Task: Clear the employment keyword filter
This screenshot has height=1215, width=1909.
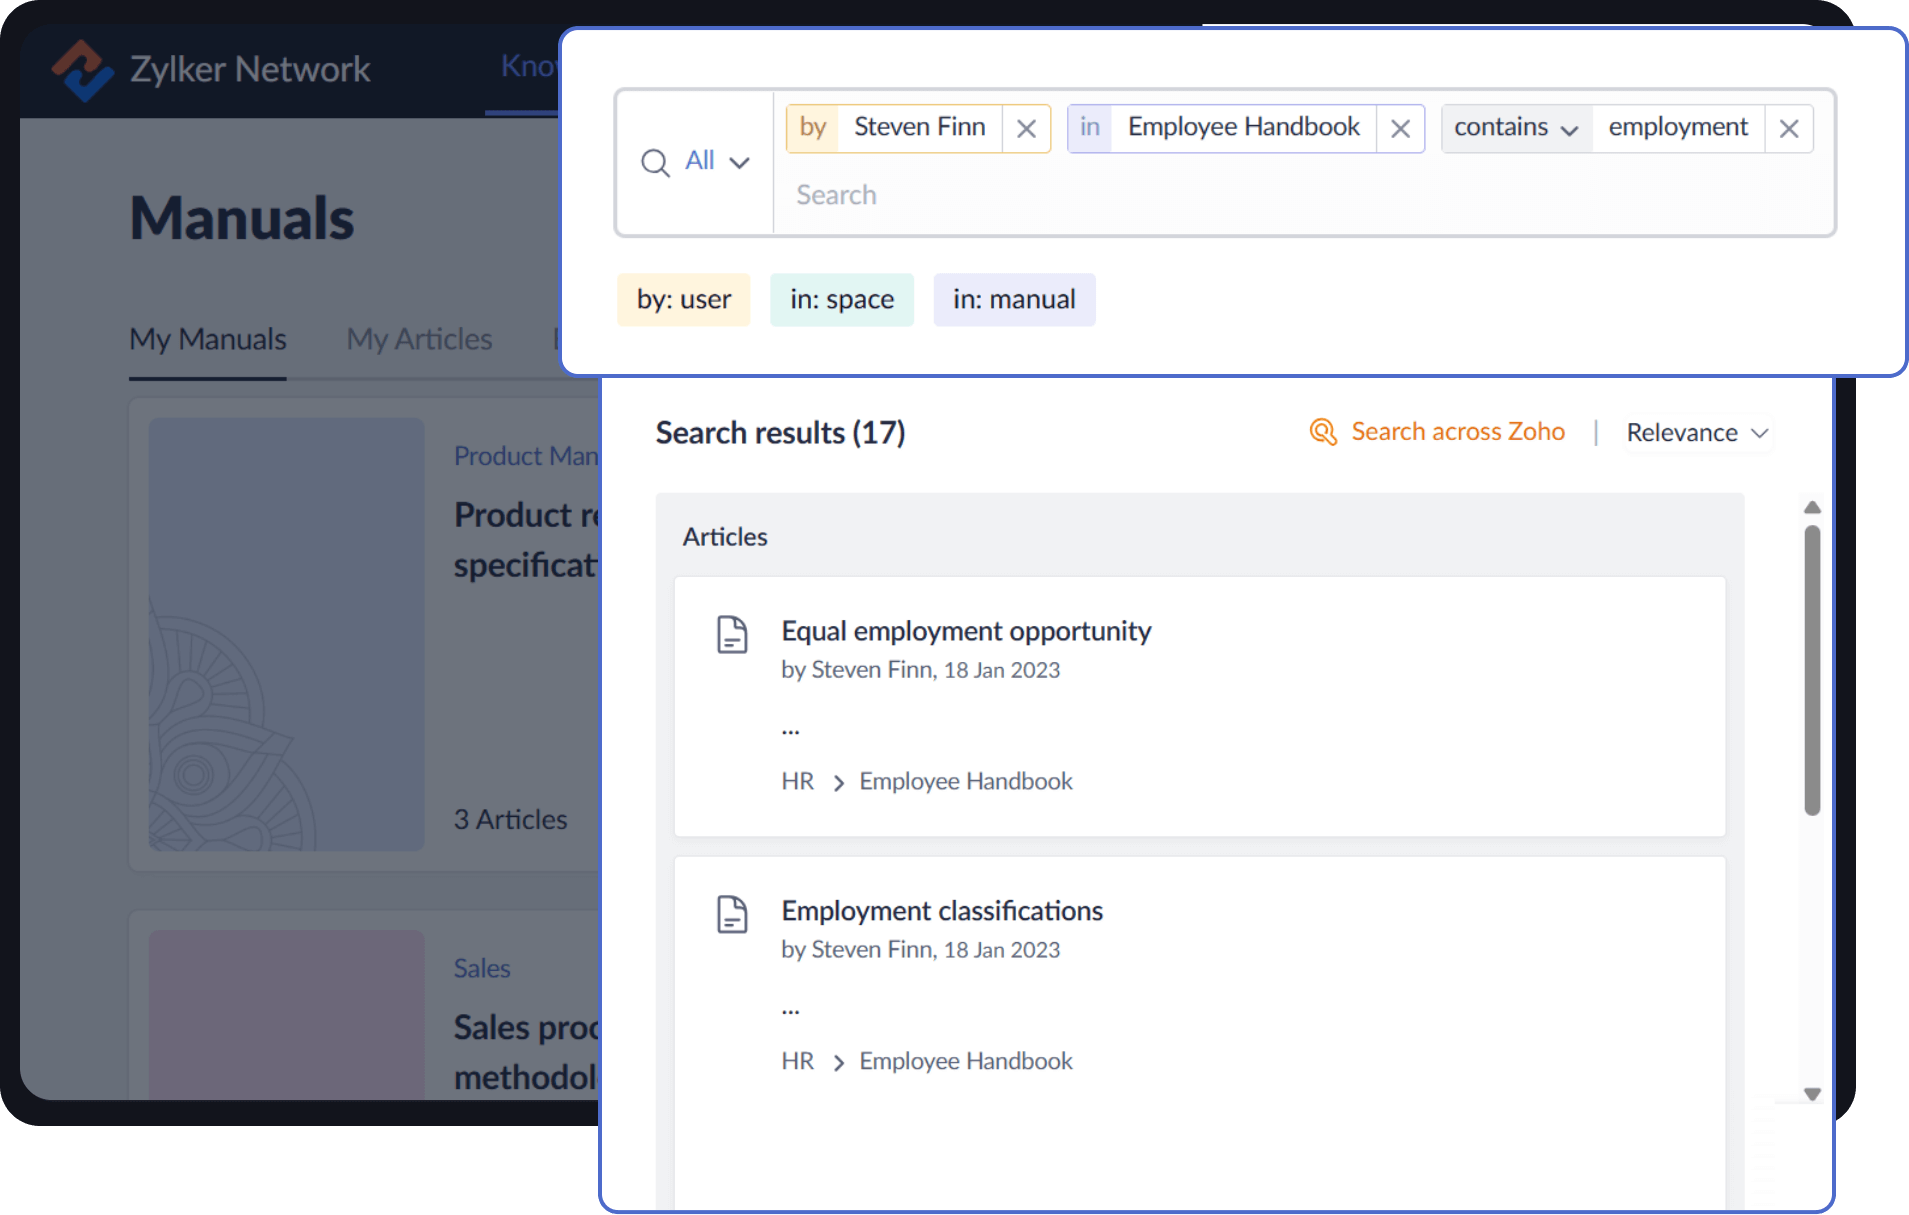Action: 1788,128
